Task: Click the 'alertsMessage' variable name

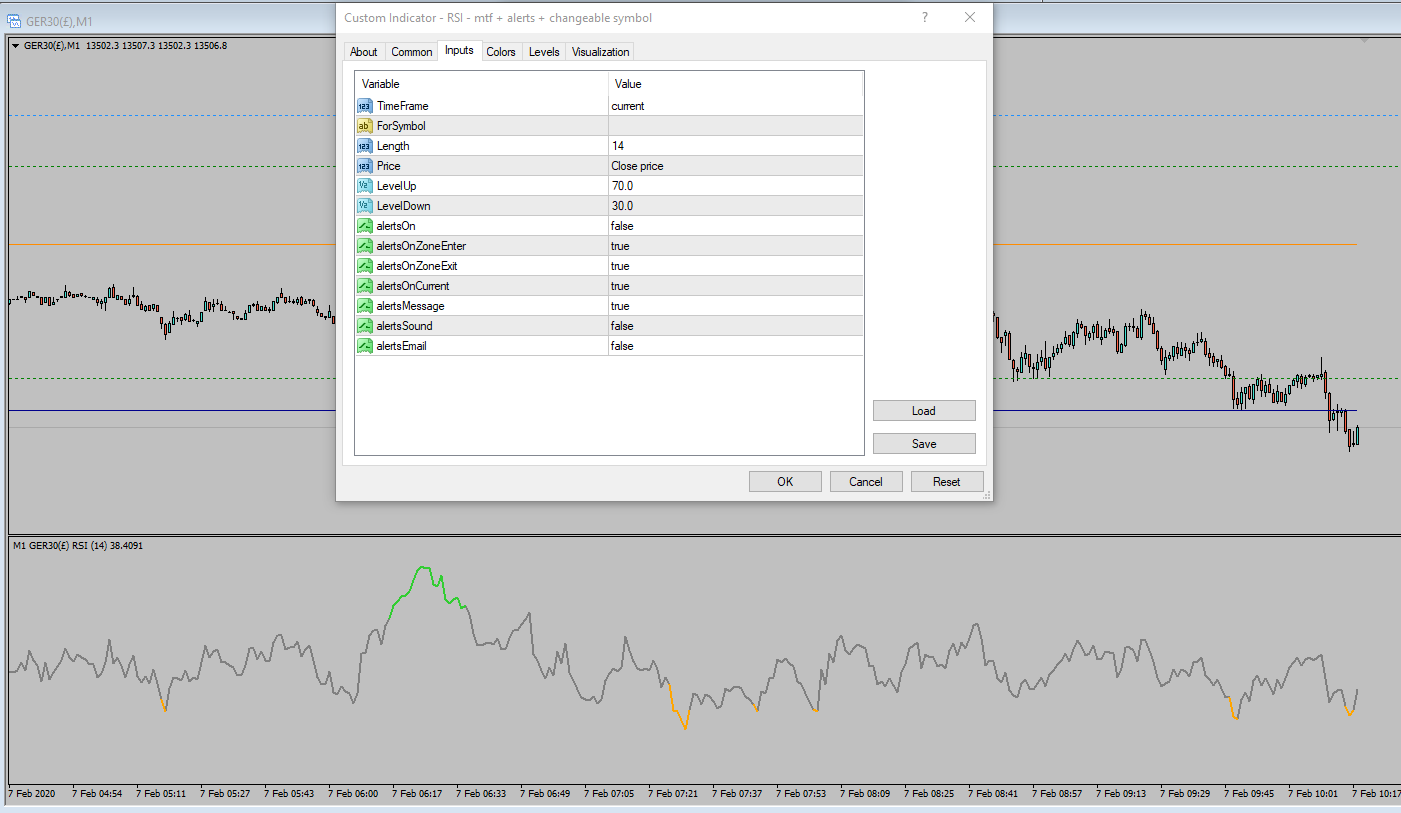Action: (x=411, y=306)
